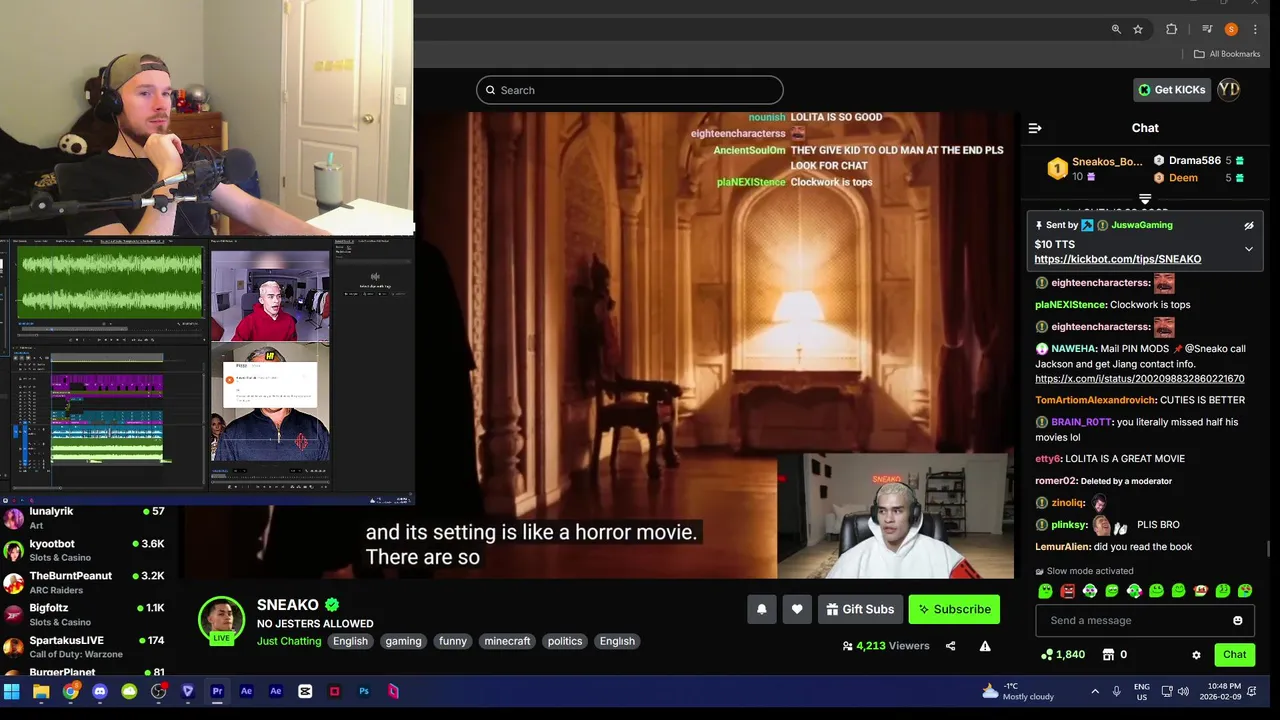Toggle the notification bell for SNEAKO
Viewport: 1280px width, 720px height.
(762, 609)
